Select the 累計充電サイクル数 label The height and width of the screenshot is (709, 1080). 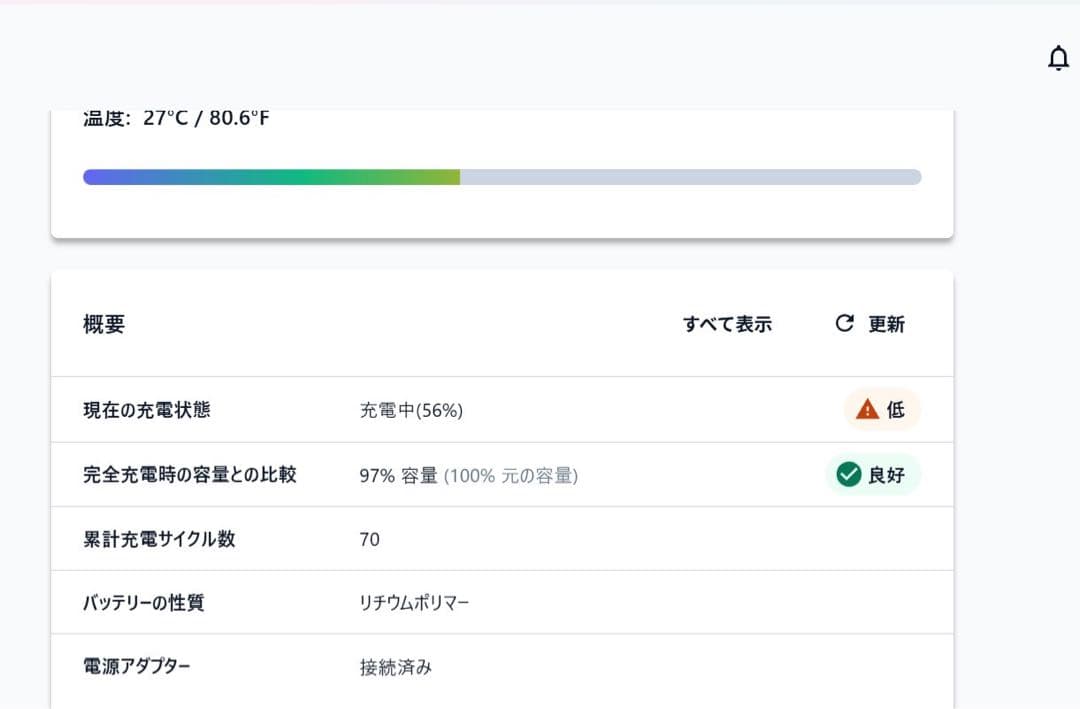tap(159, 539)
